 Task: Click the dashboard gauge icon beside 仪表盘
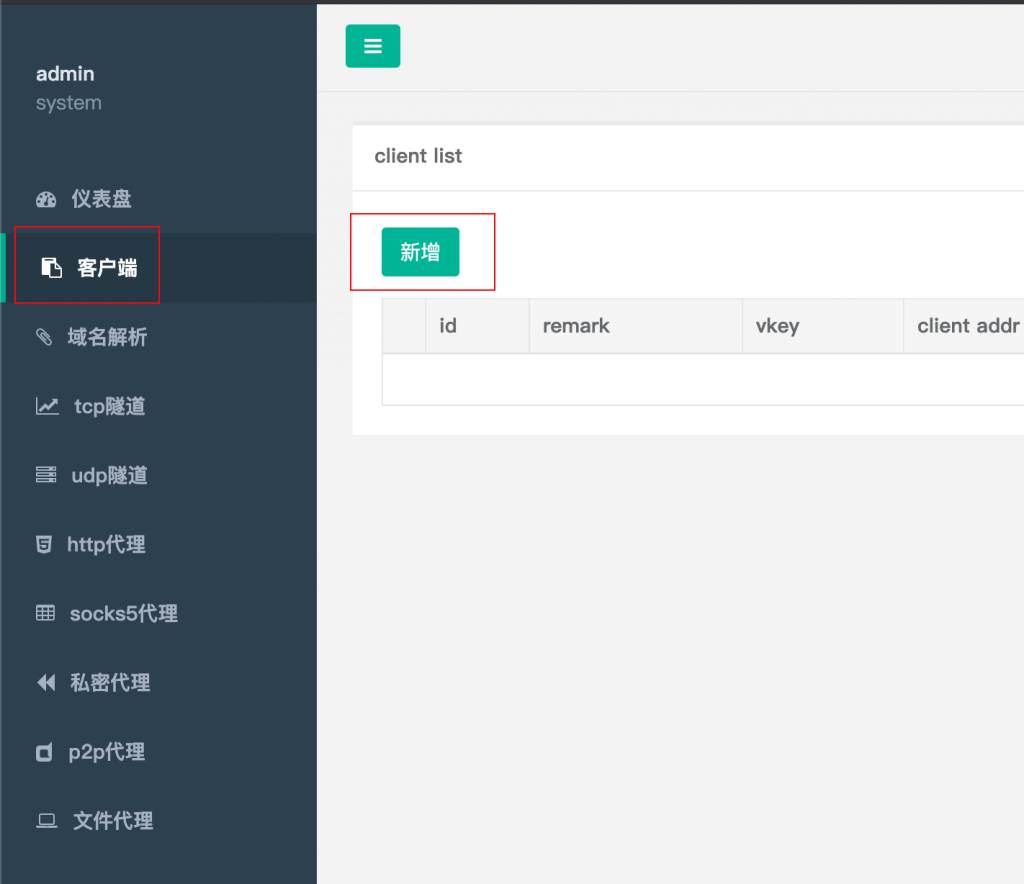coord(46,199)
